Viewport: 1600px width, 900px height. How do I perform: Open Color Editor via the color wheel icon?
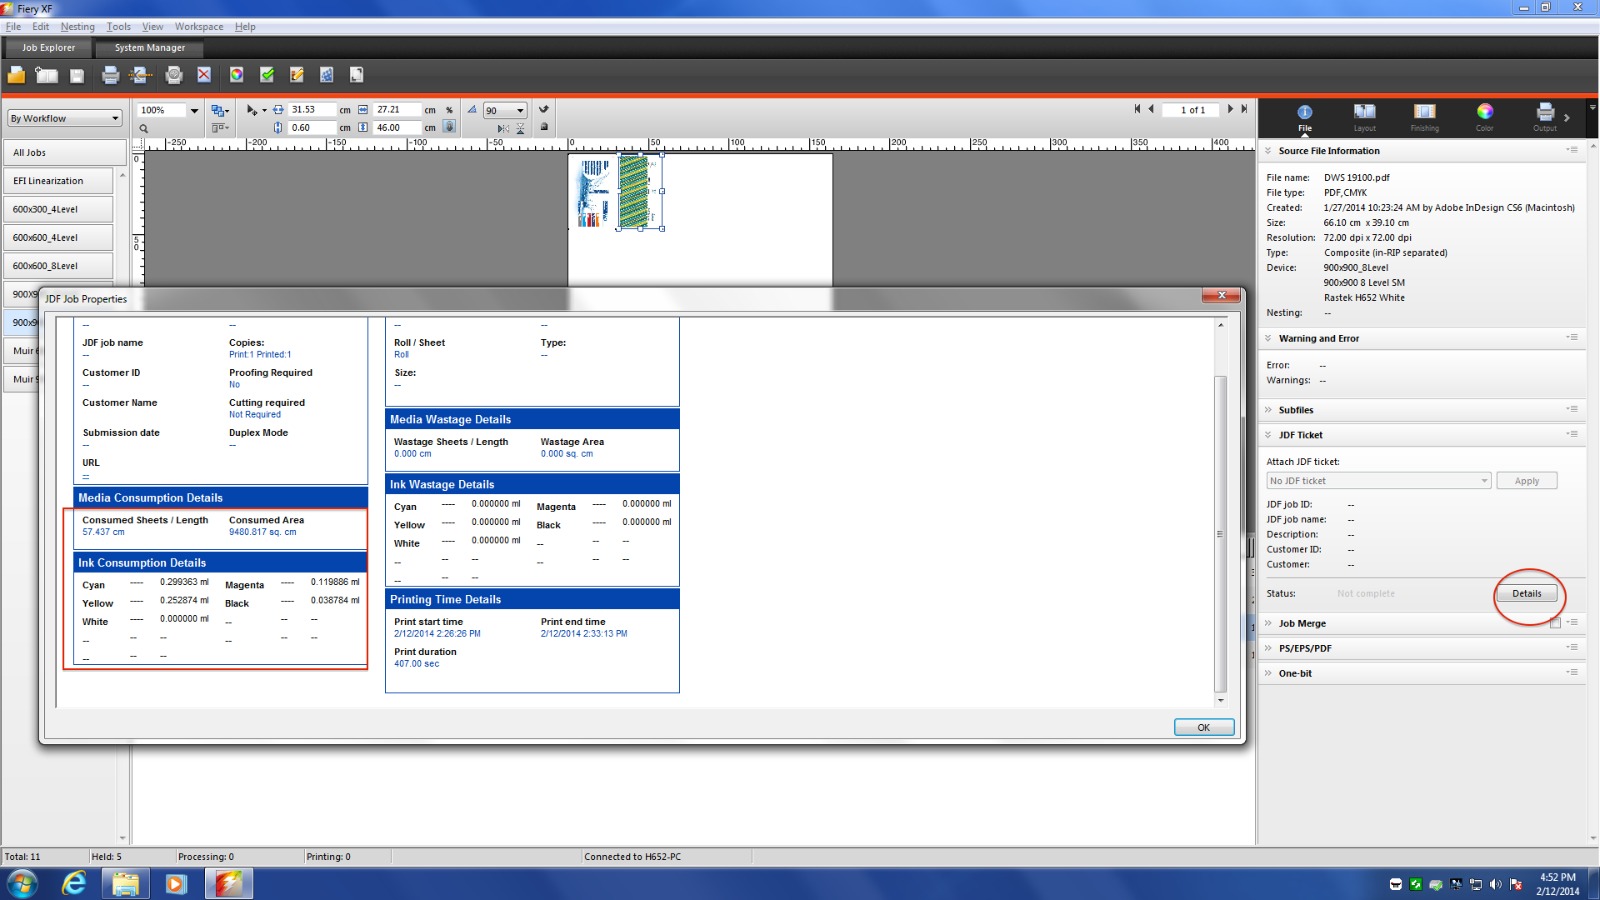(x=236, y=74)
